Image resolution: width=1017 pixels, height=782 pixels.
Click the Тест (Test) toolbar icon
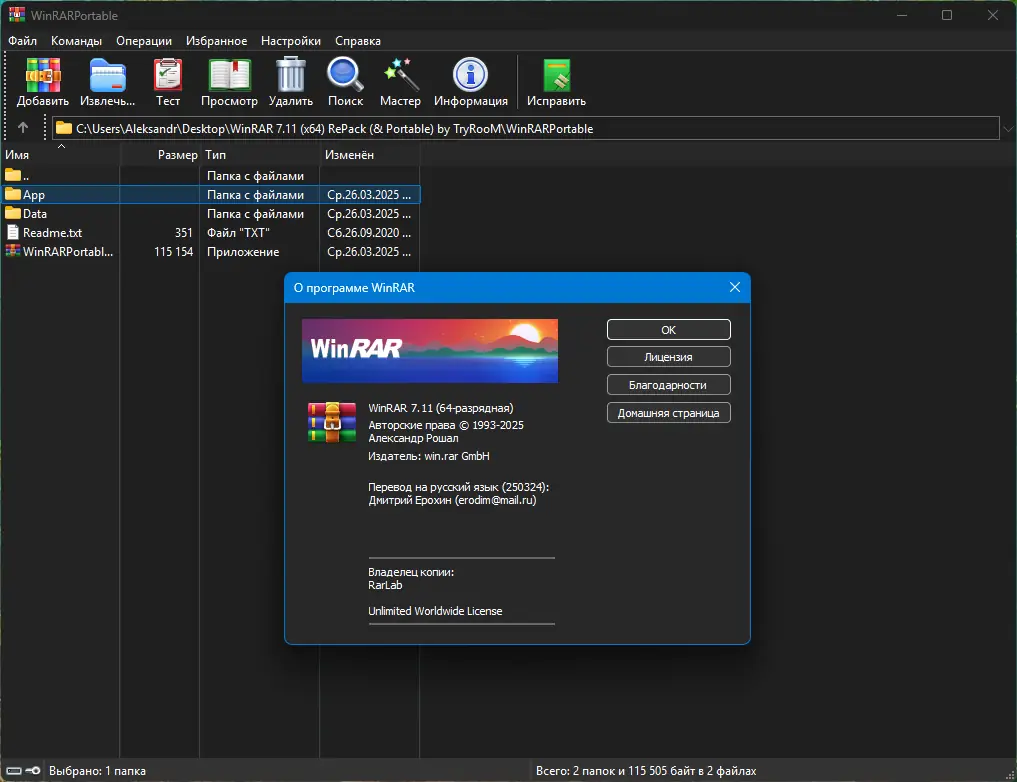click(168, 75)
